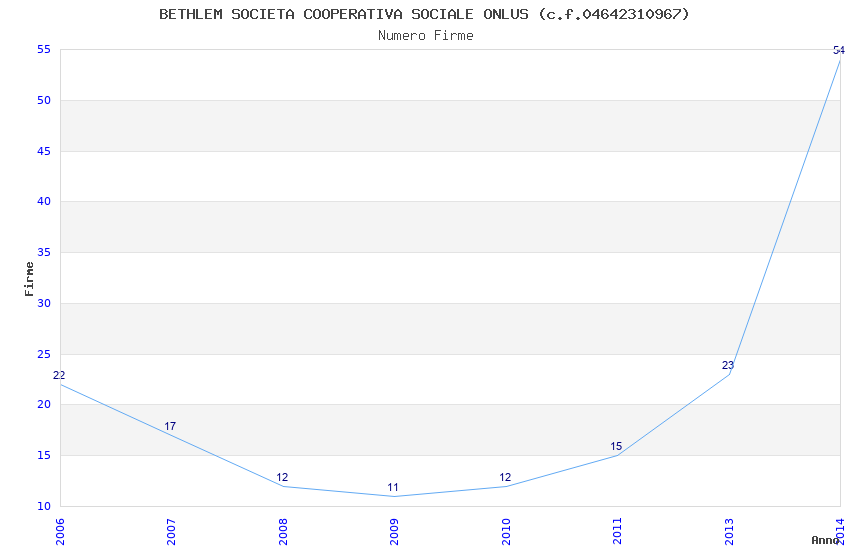
Task: Click the 2009 year label
Action: click(x=394, y=532)
